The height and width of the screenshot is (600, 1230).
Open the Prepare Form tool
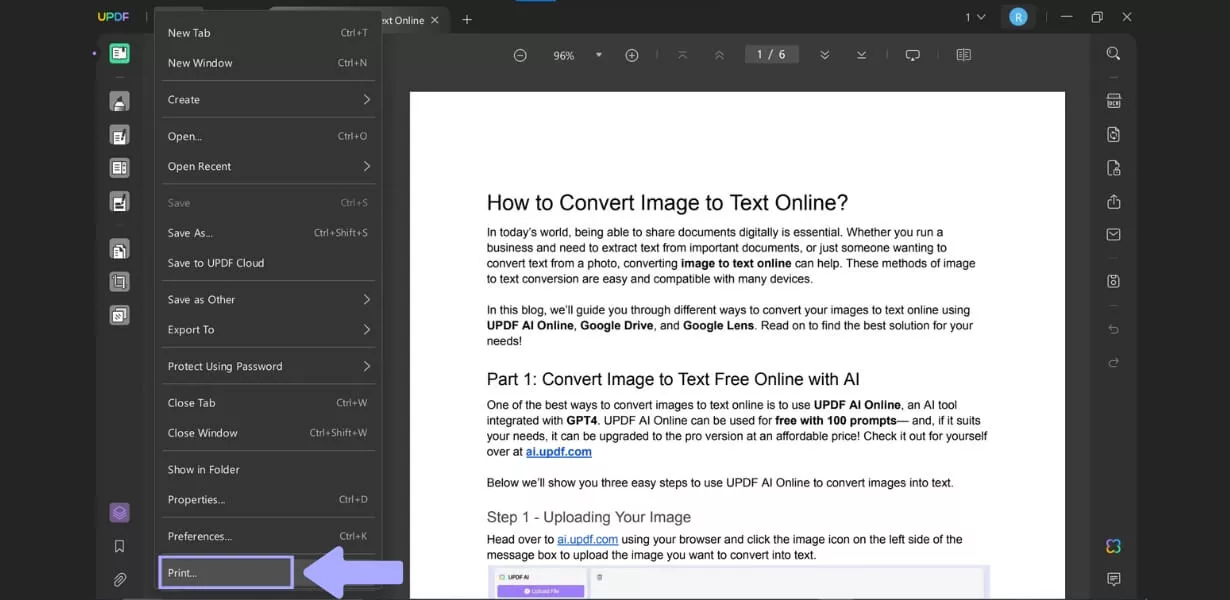point(120,168)
